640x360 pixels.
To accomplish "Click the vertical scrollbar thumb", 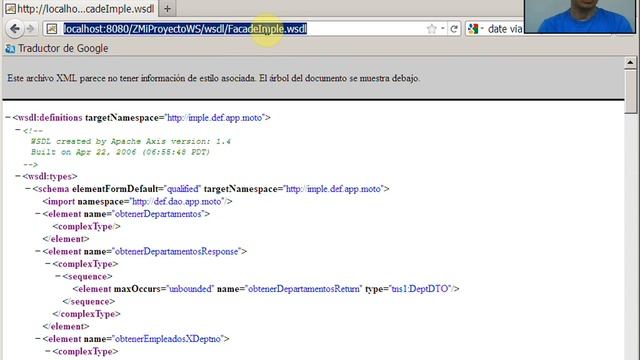I will pos(630,91).
